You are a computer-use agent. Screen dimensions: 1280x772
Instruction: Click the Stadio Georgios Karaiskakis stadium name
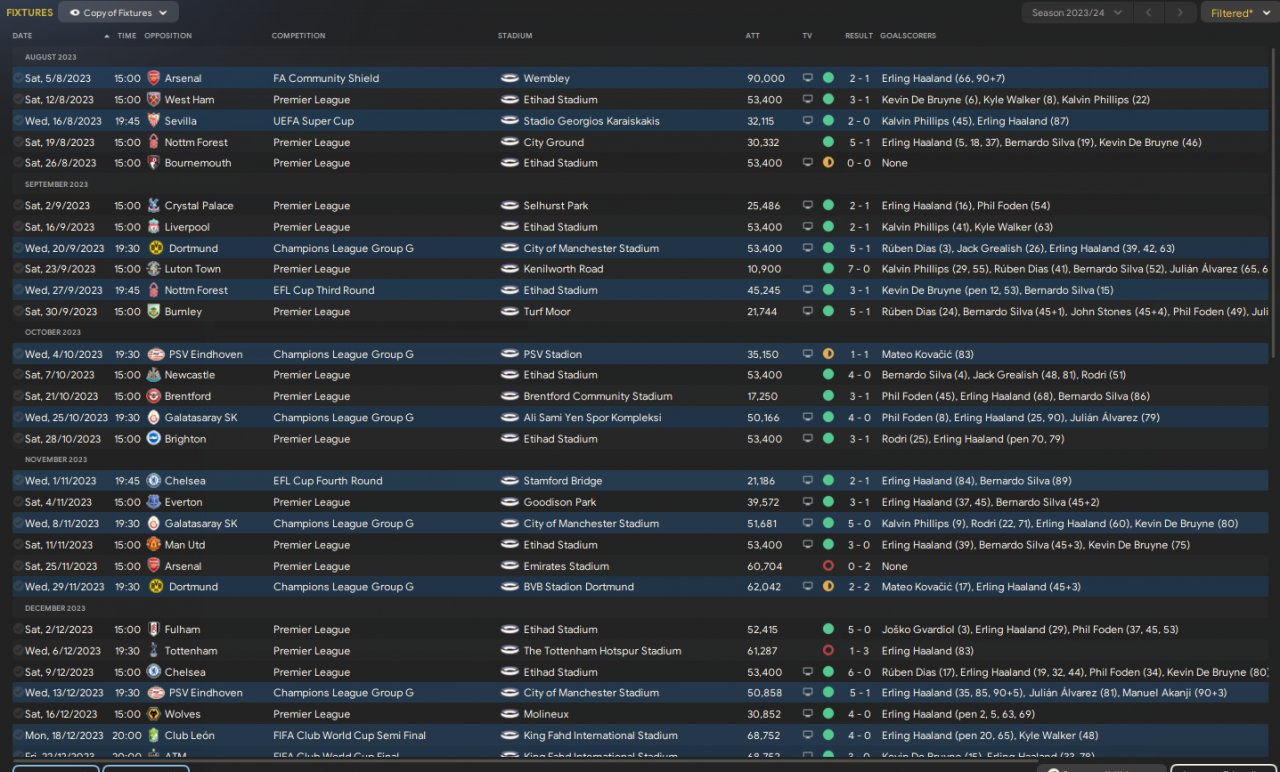coord(593,121)
